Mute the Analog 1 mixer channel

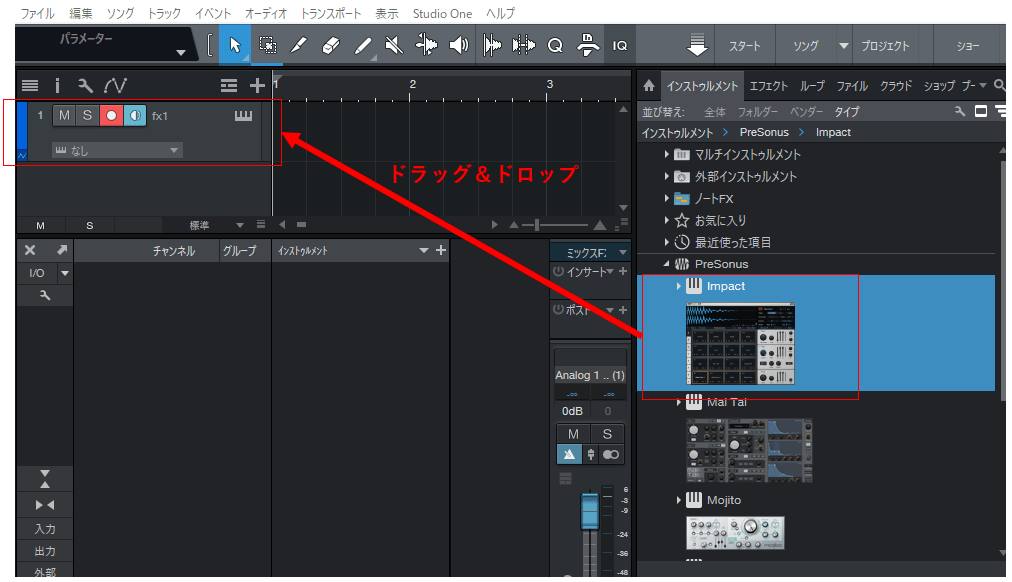[573, 434]
